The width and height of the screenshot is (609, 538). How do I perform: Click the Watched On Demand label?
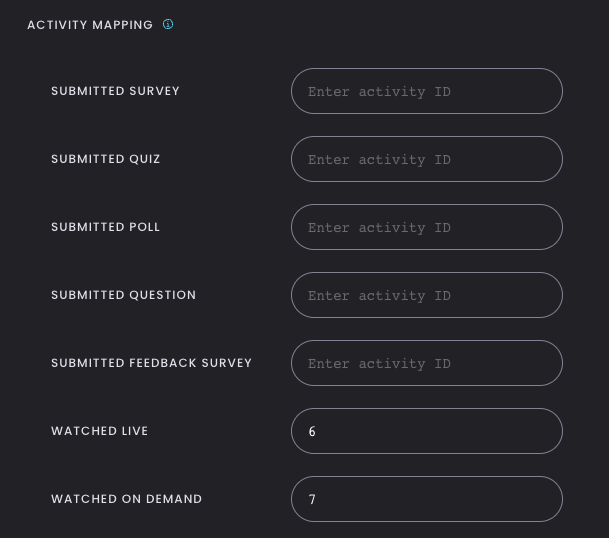(x=127, y=499)
